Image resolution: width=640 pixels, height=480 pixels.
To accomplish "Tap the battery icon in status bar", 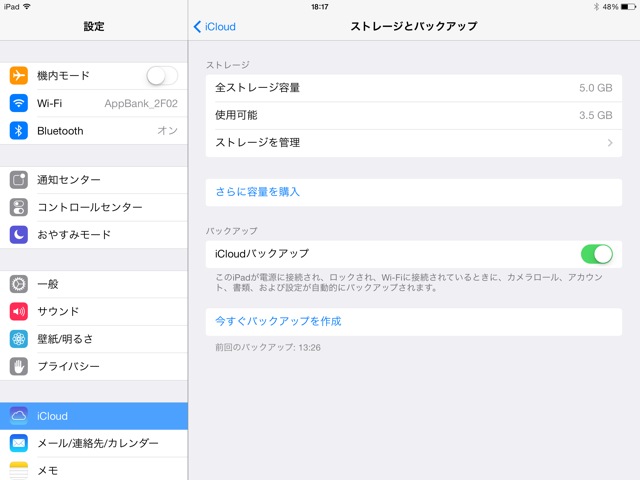I will [x=628, y=7].
